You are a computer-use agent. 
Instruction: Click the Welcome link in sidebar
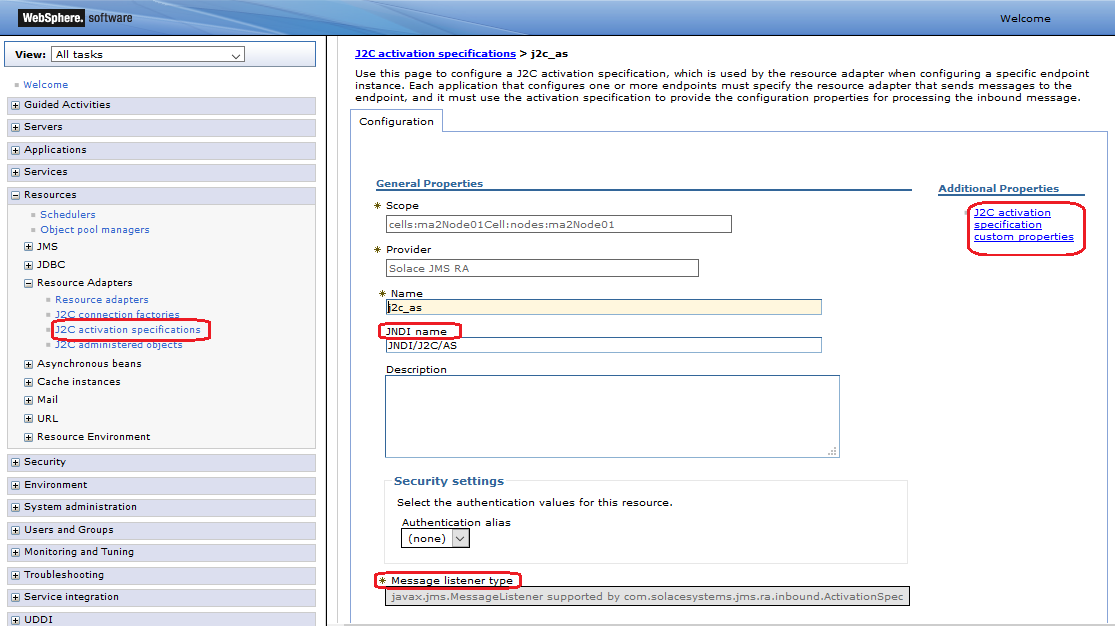[46, 85]
